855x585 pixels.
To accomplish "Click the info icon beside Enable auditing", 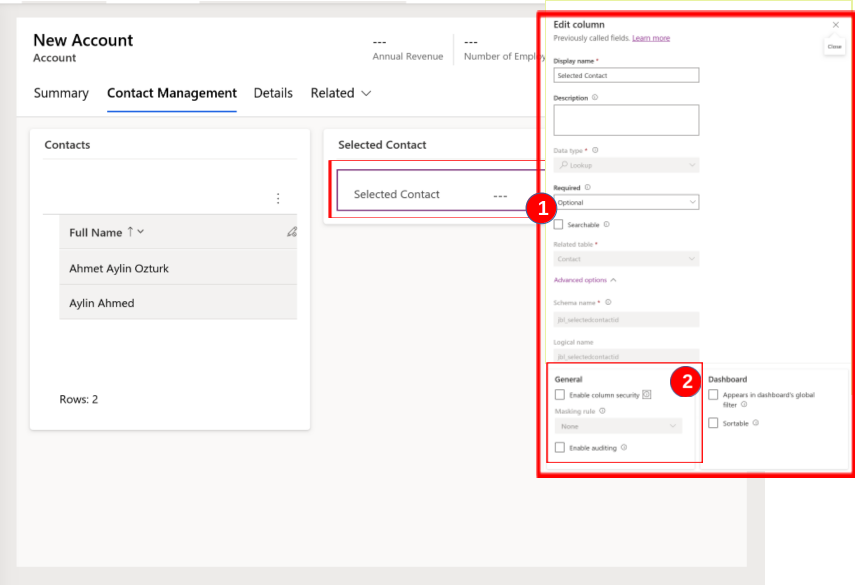I will point(624,446).
